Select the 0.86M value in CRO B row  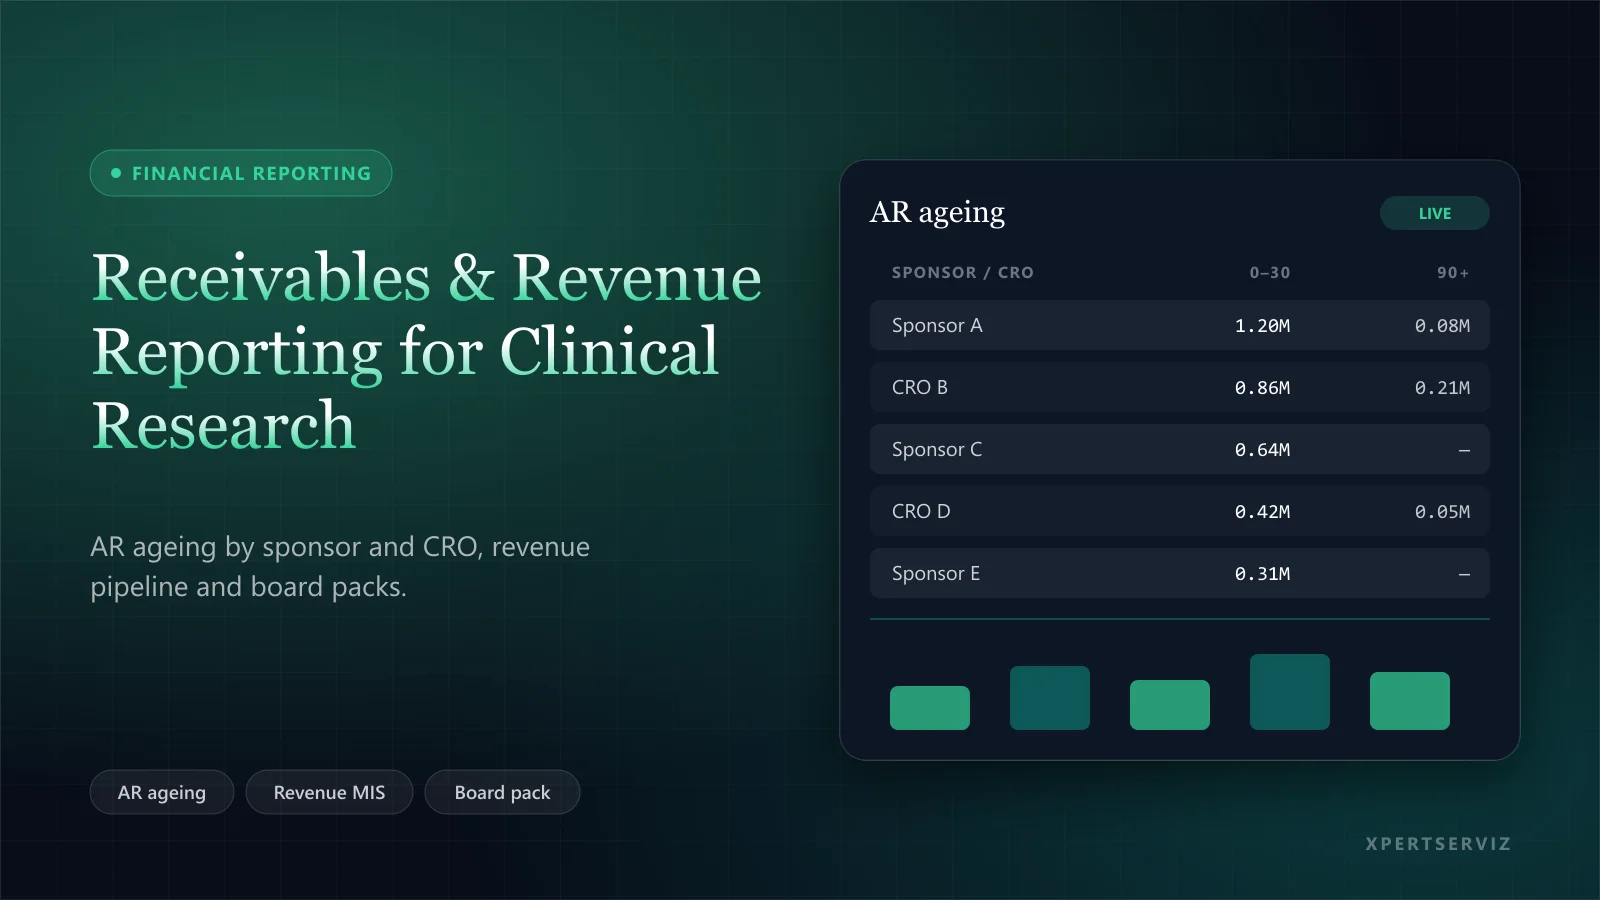coord(1262,388)
